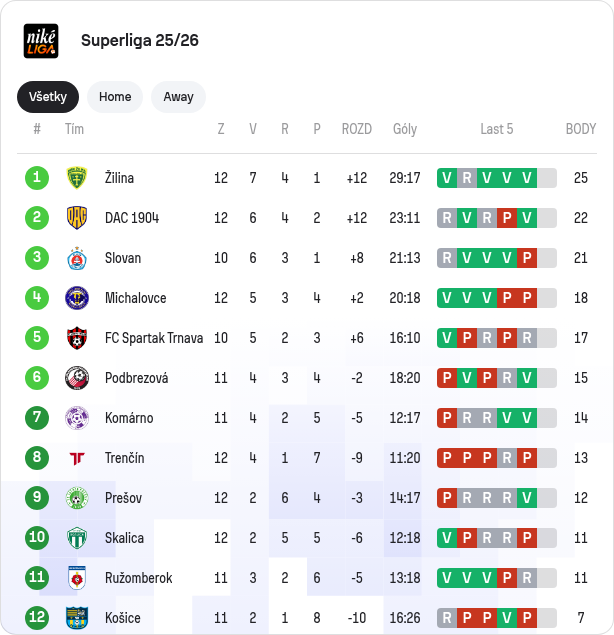This screenshot has width=614, height=635.
Task: Click the DAC 1904 club crest
Action: (77, 218)
